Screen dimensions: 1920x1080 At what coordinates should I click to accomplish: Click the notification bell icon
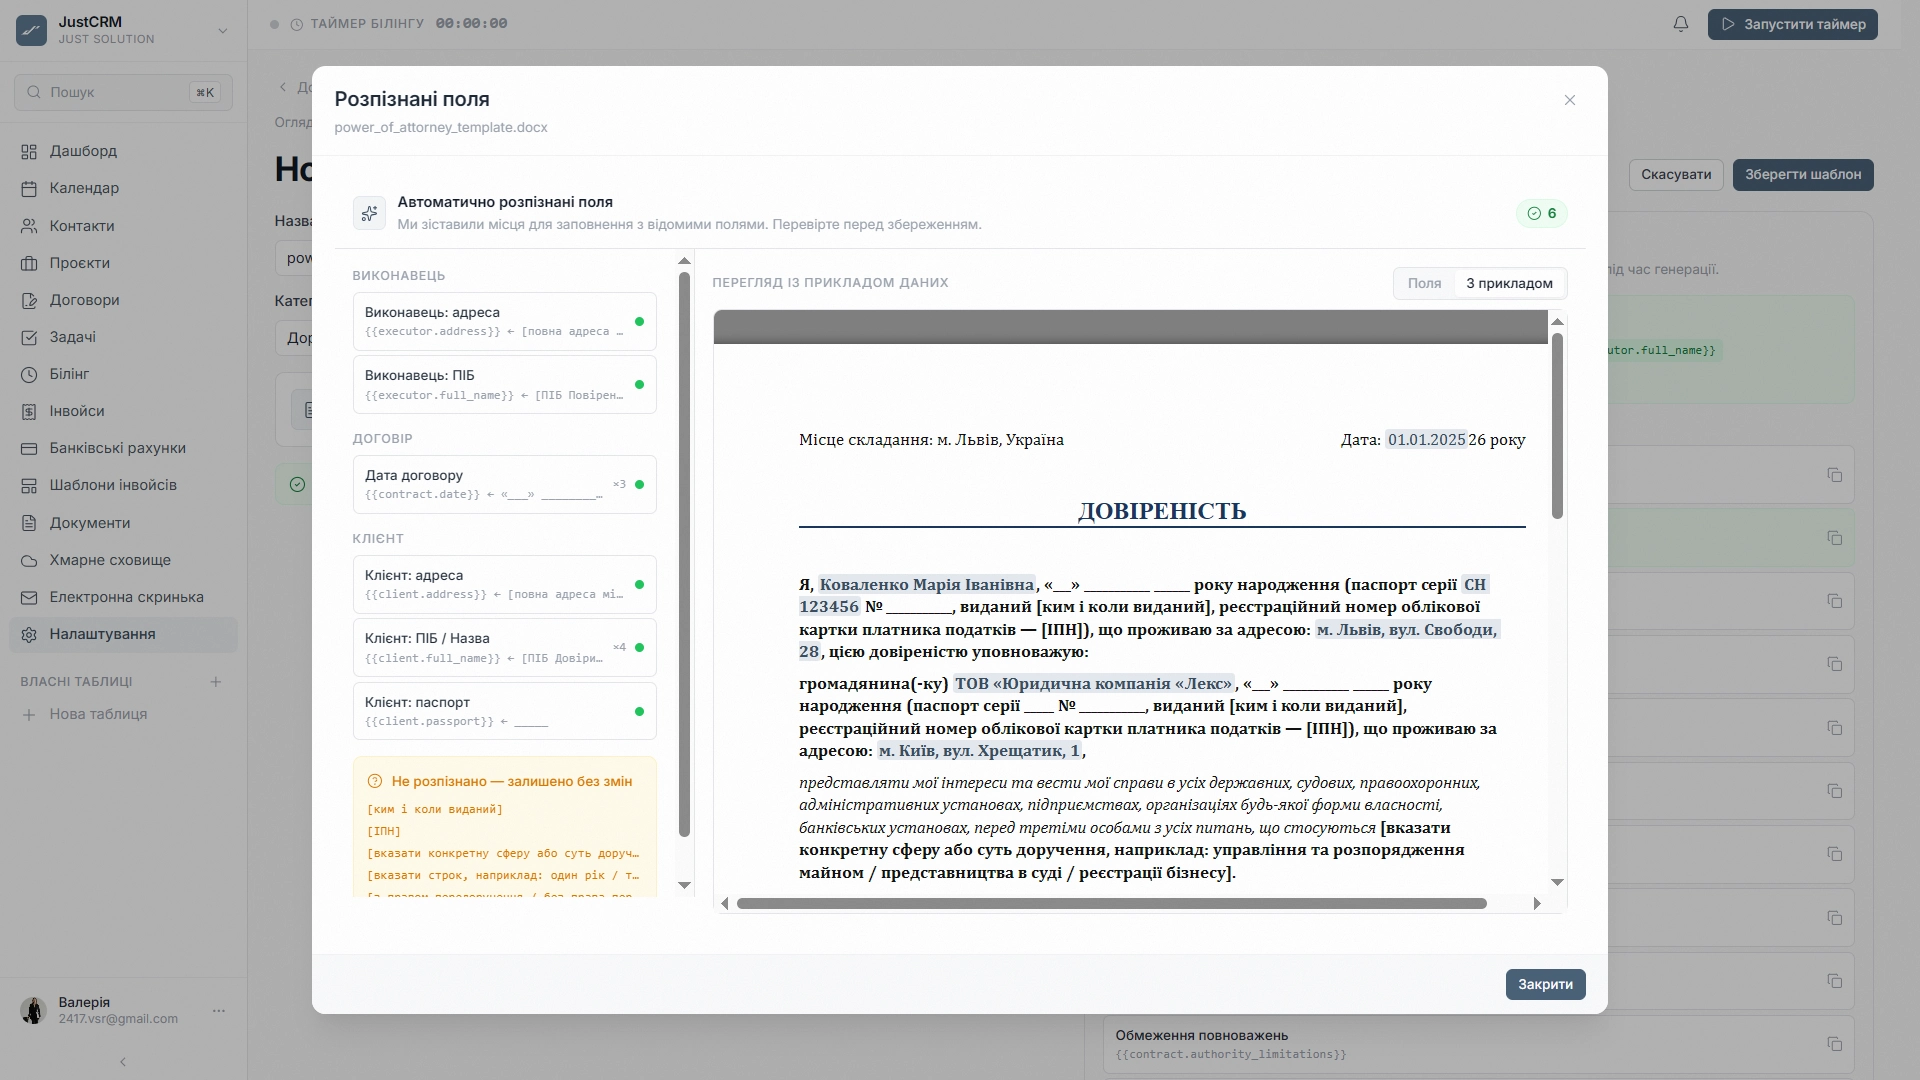click(1681, 24)
